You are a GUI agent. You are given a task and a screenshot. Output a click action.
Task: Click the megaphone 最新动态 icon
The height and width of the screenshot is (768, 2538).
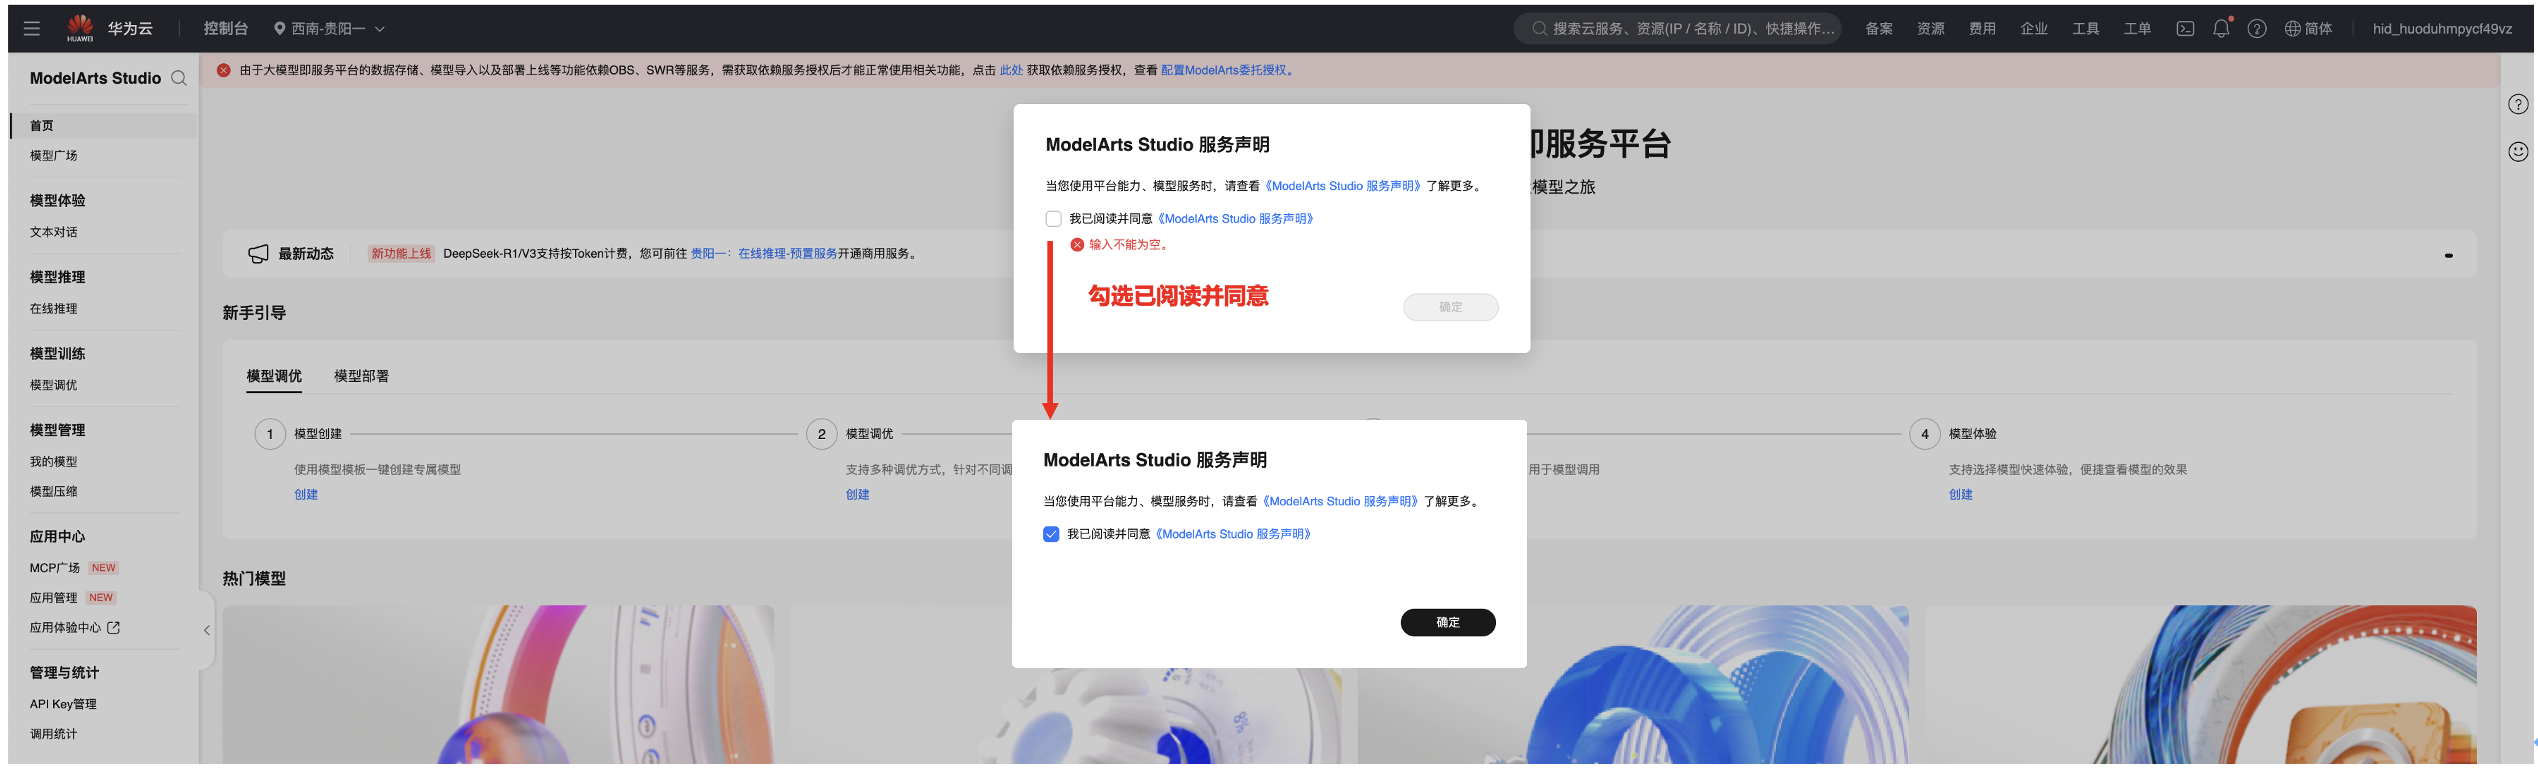click(258, 254)
